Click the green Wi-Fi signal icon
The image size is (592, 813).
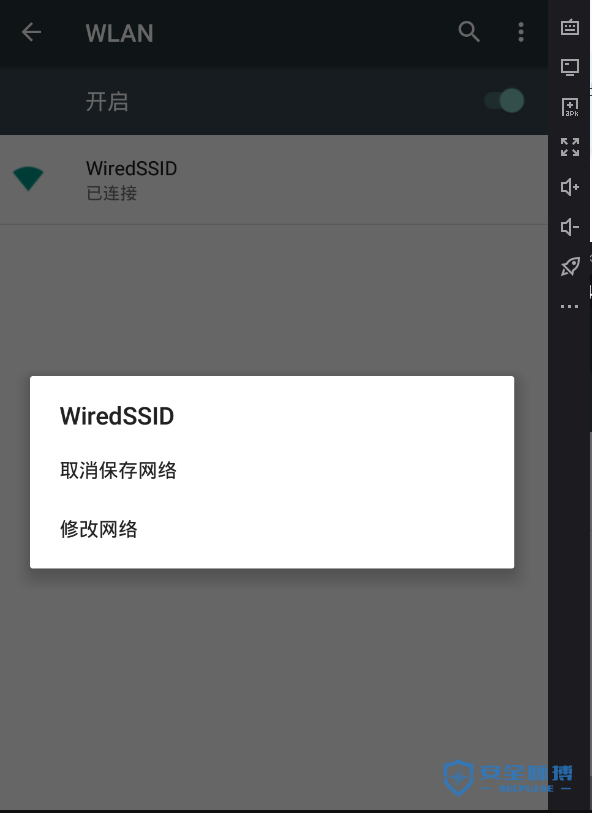tap(28, 178)
